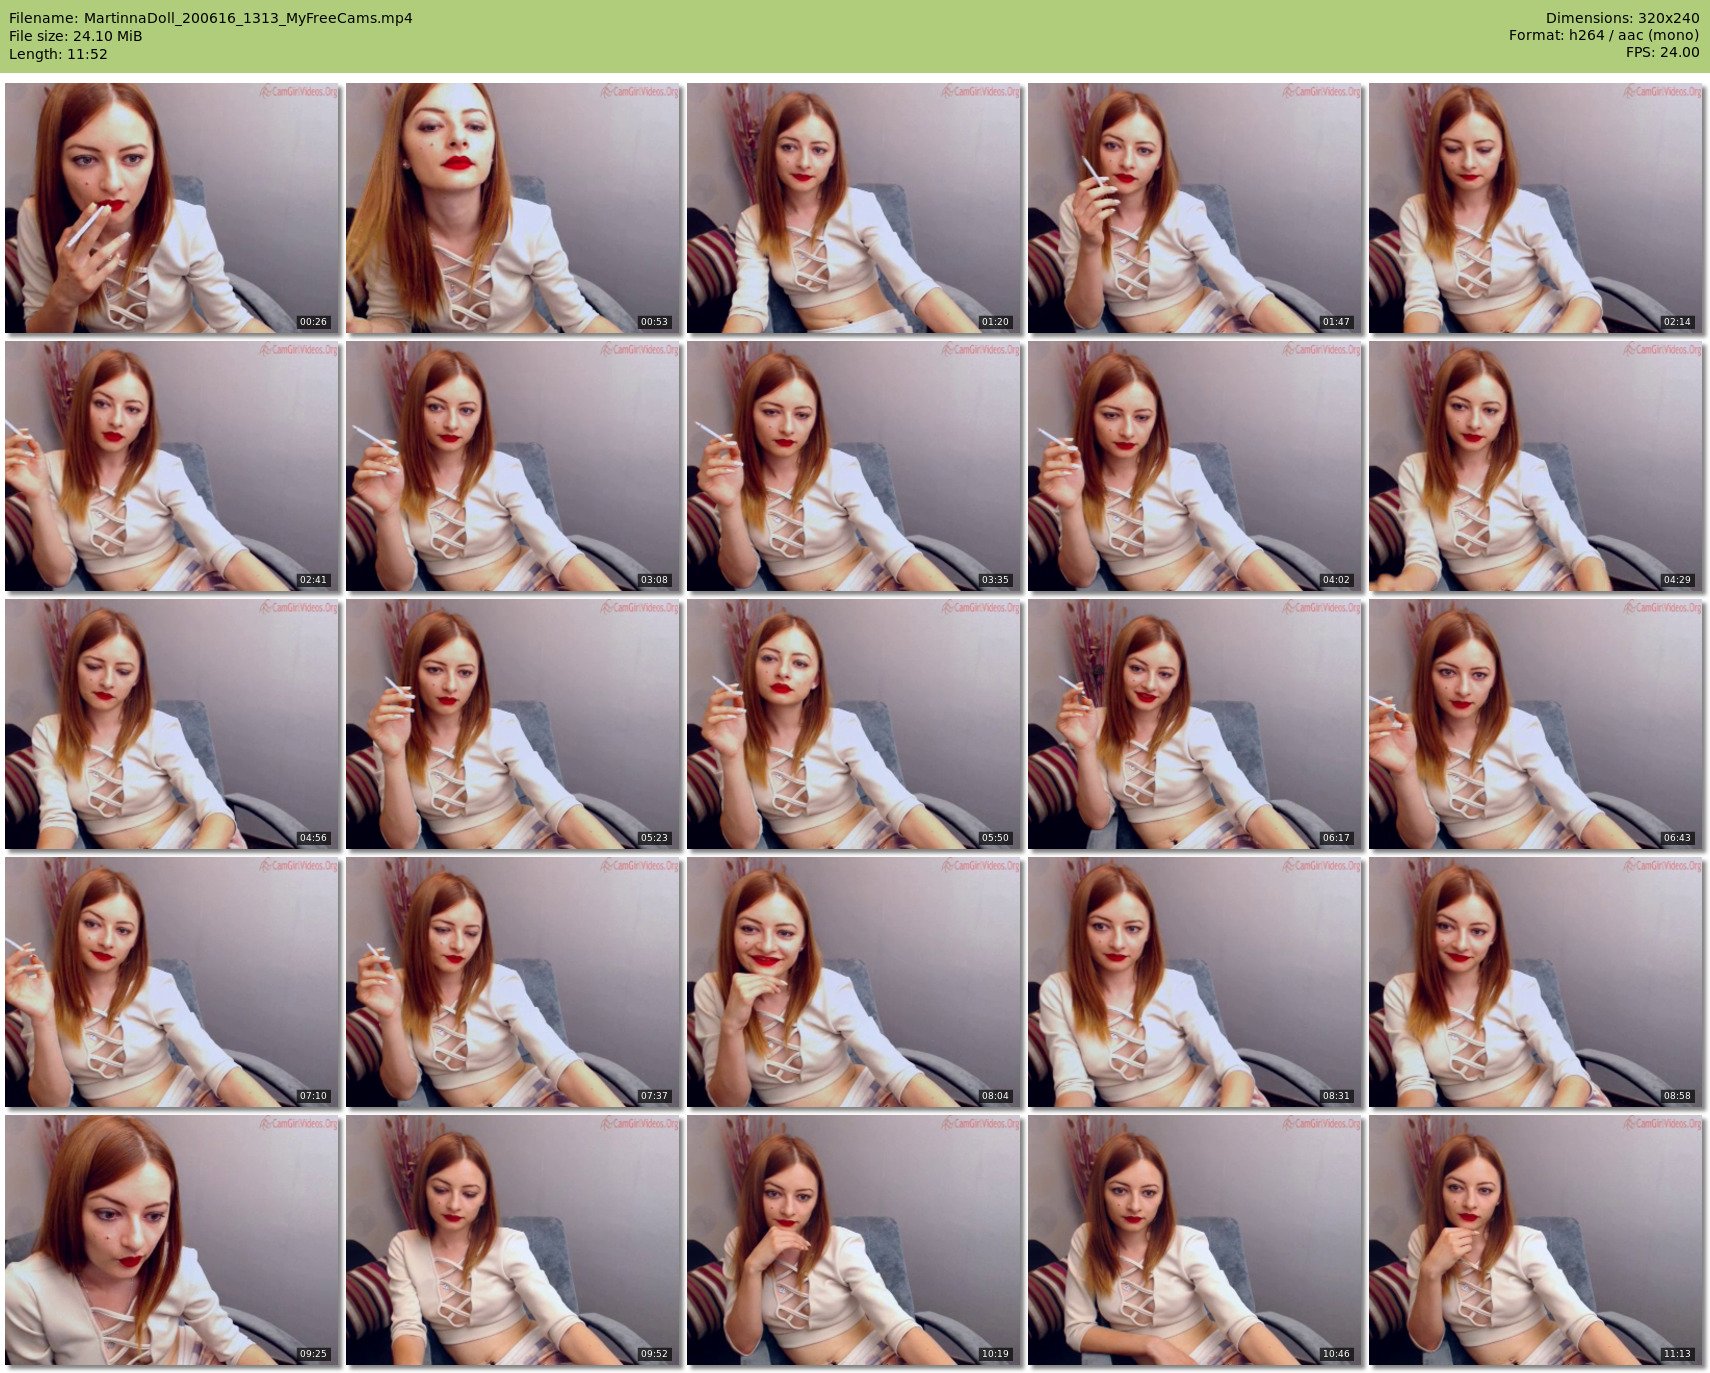This screenshot has height=1373, width=1710.
Task: Click the Dimensions 320x240 label
Action: click(1622, 18)
